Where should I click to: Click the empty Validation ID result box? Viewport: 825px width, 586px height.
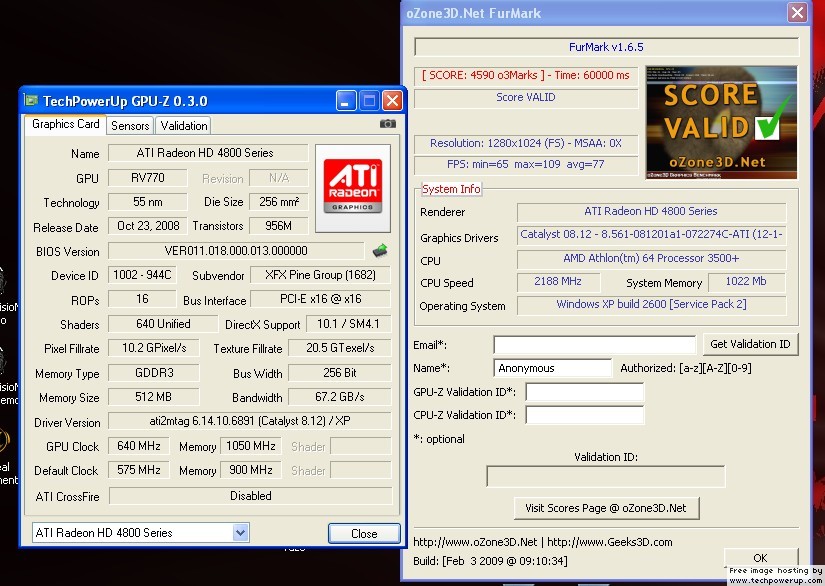[x=606, y=476]
